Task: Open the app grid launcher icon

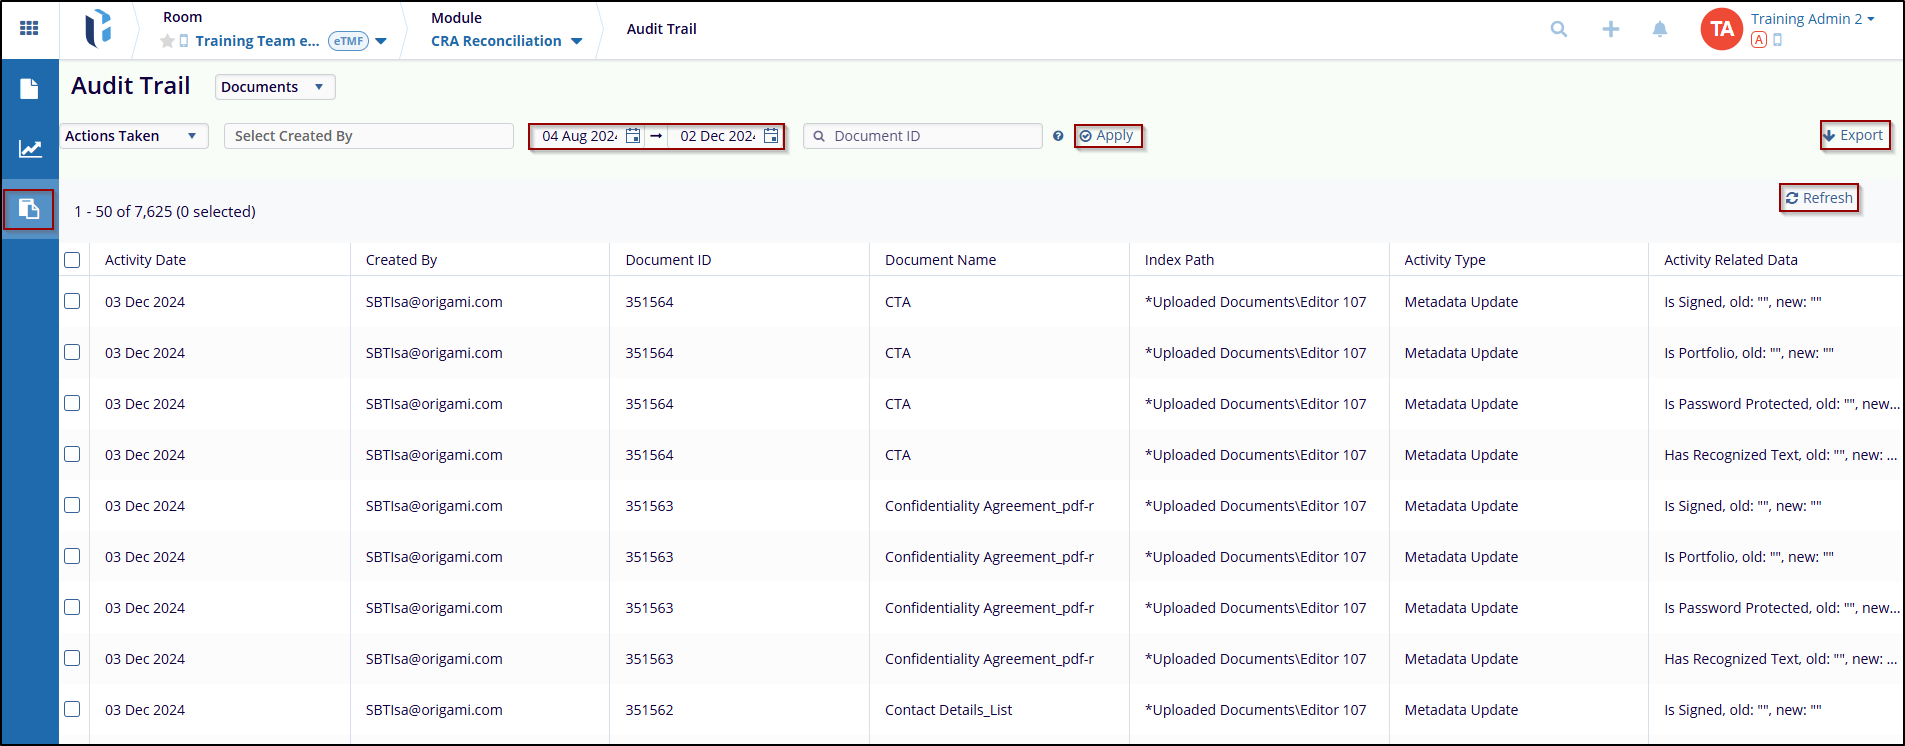Action: coord(29,29)
